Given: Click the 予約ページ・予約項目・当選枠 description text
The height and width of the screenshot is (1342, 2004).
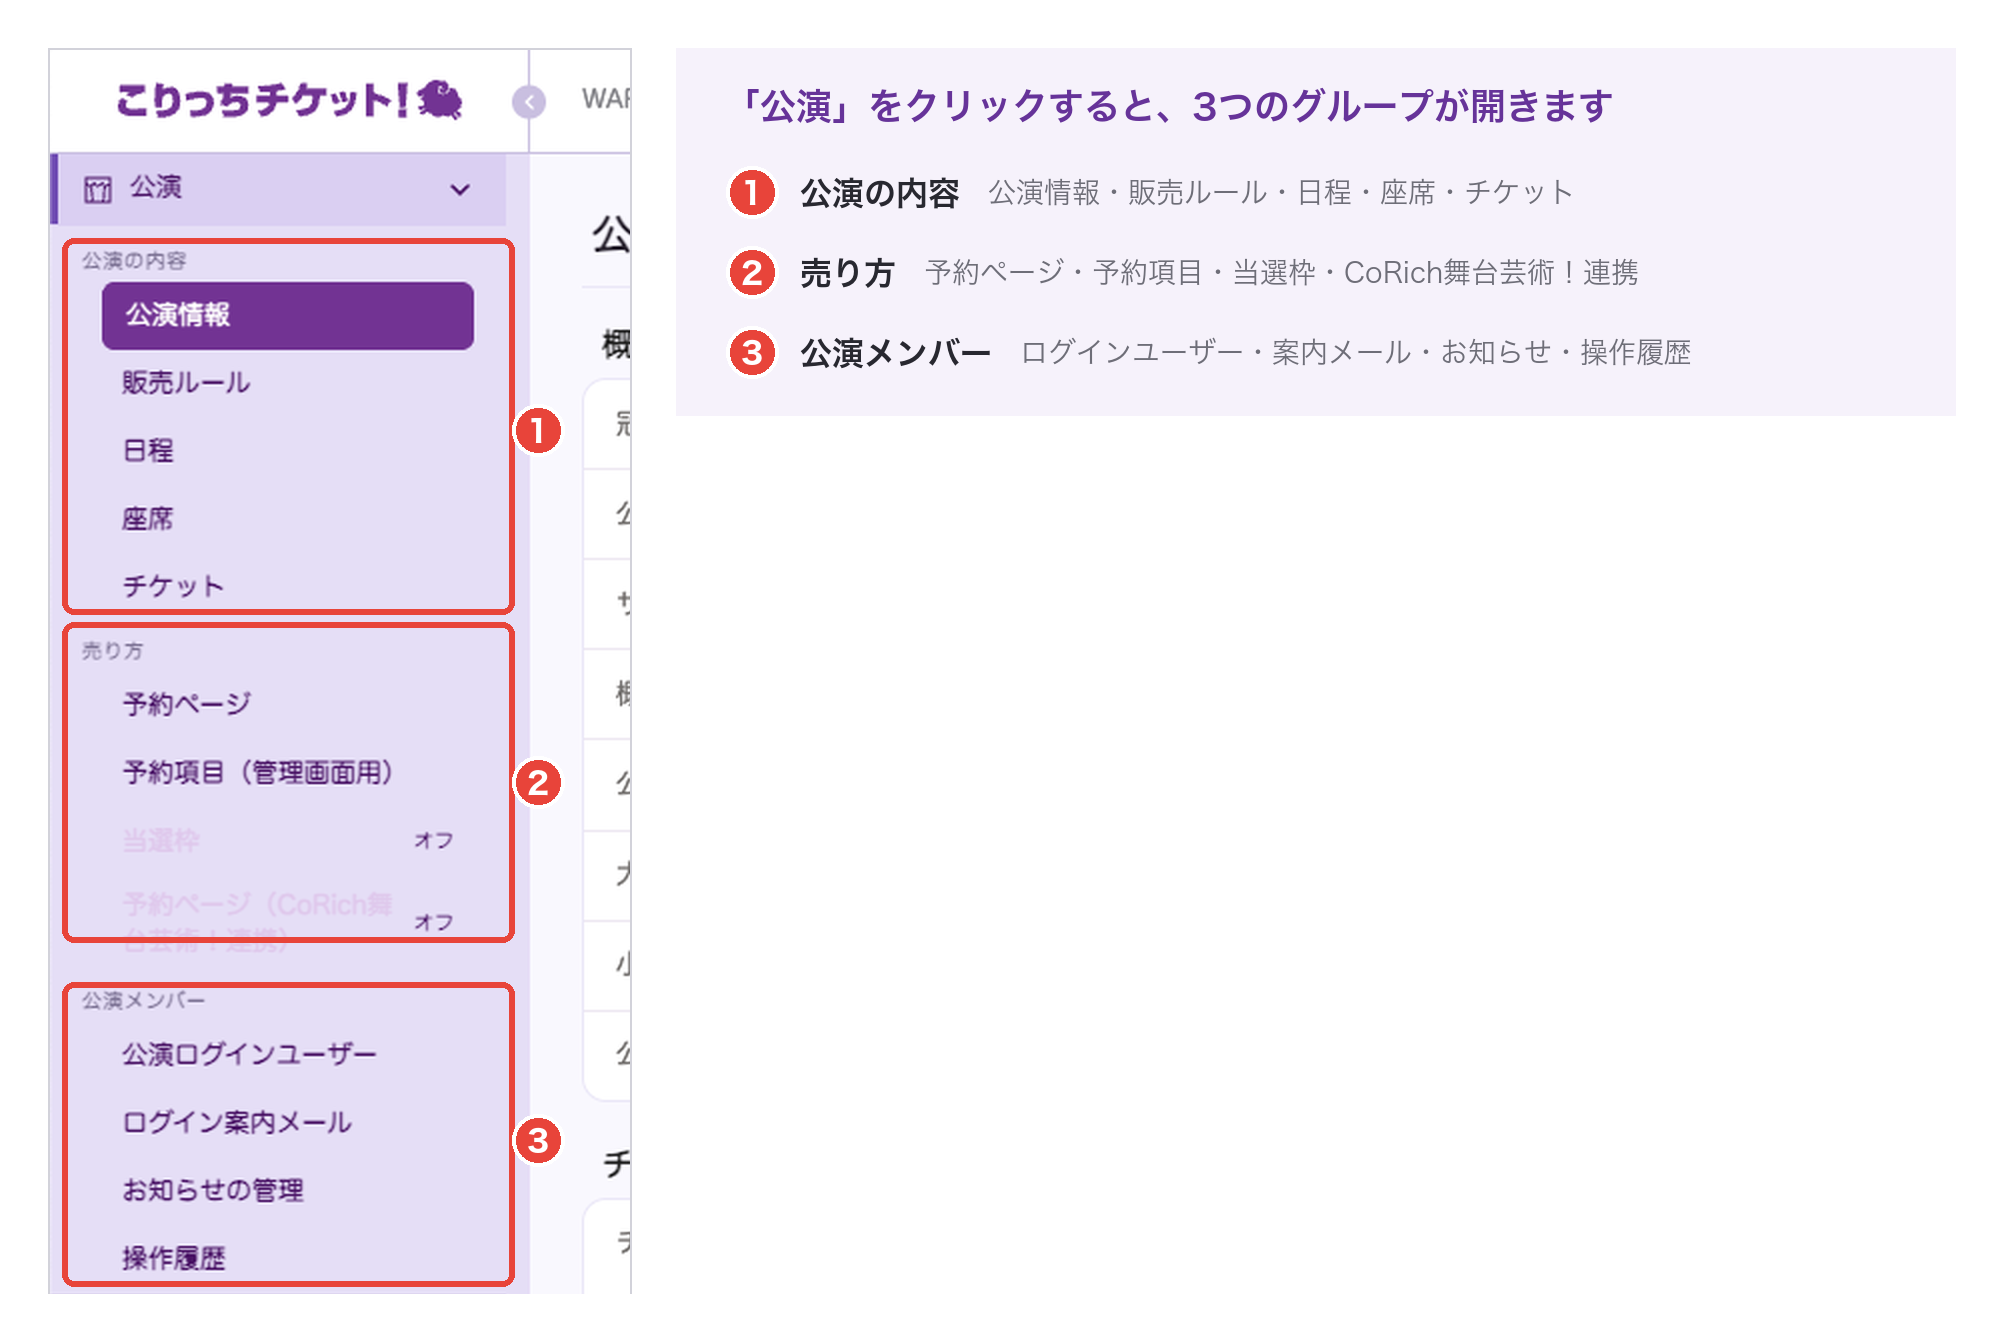Looking at the screenshot, I should [1282, 272].
